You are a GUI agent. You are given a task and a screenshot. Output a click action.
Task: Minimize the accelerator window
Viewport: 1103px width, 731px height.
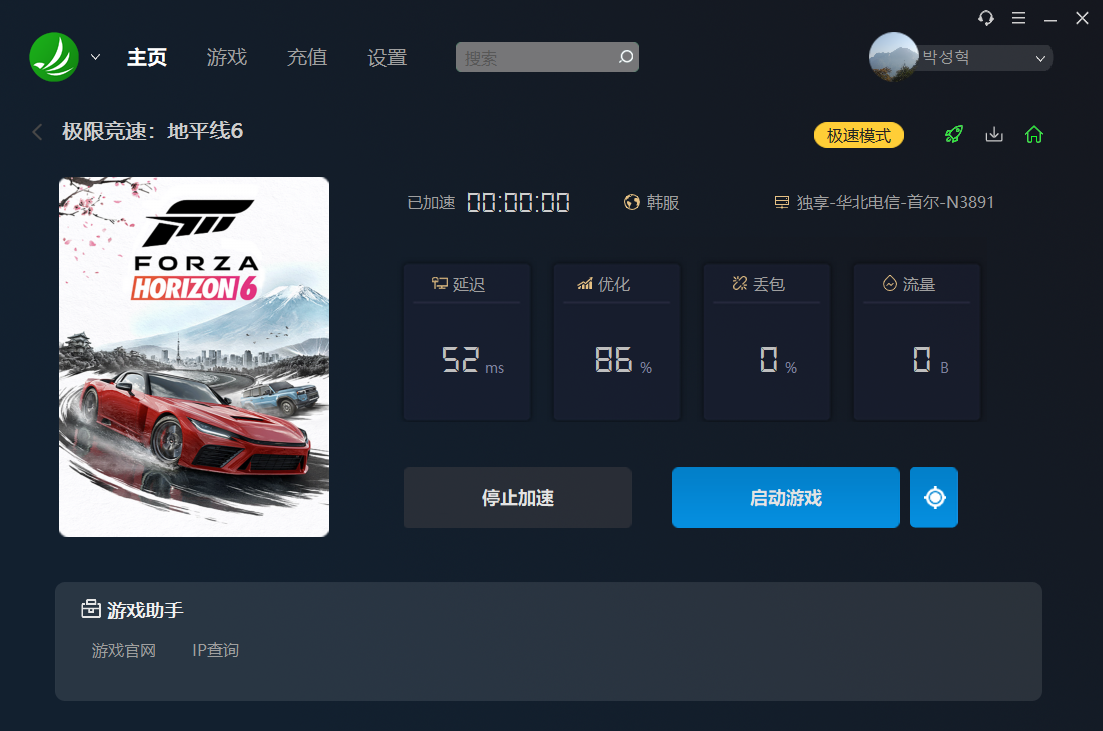pyautogui.click(x=1050, y=19)
